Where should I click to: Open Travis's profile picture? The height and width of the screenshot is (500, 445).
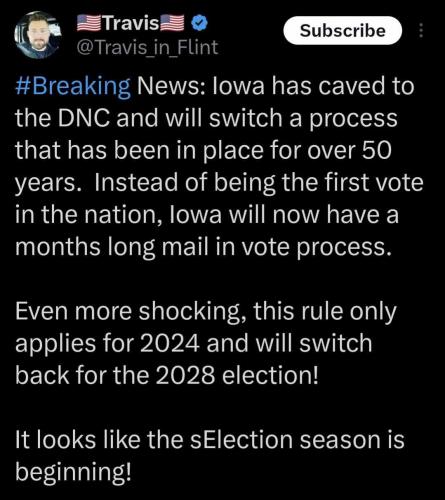pos(38,35)
